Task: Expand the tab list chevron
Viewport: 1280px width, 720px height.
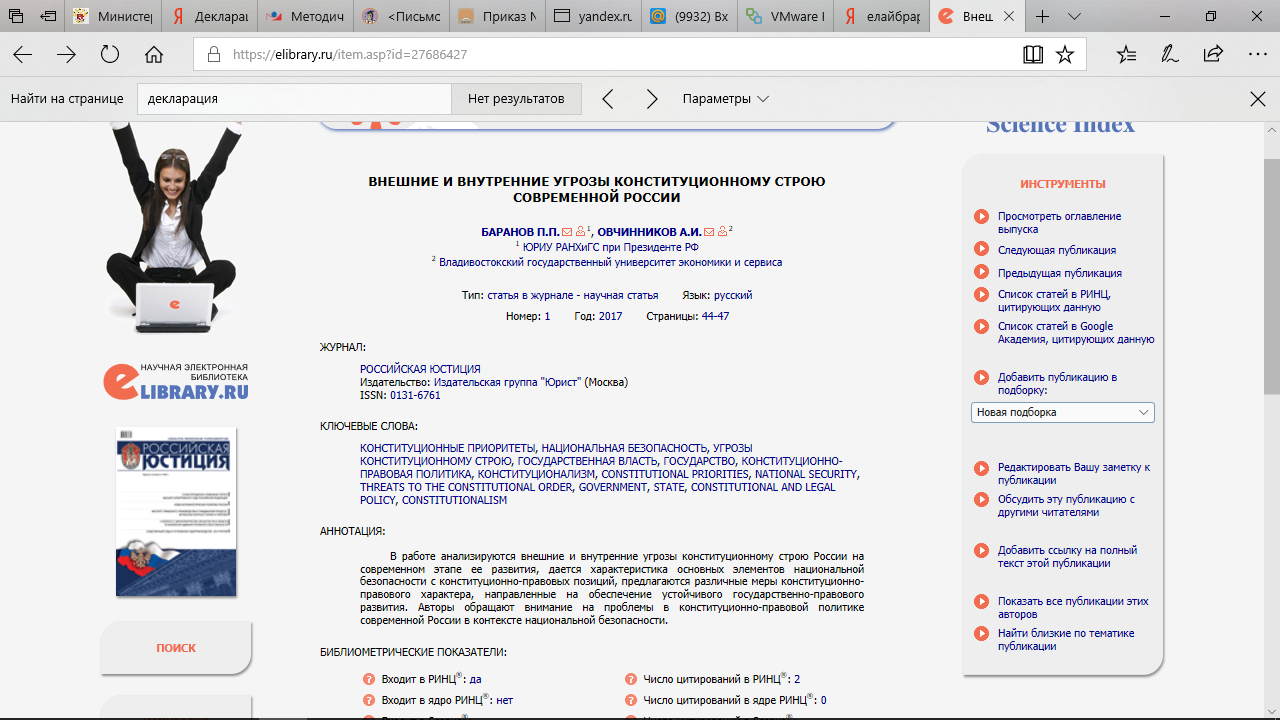Action: pos(1074,17)
